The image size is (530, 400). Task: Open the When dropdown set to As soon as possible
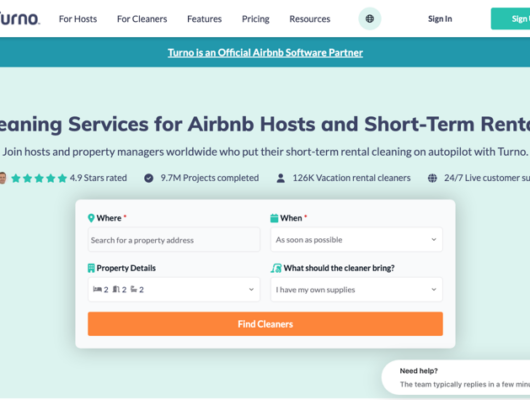pyautogui.click(x=356, y=240)
